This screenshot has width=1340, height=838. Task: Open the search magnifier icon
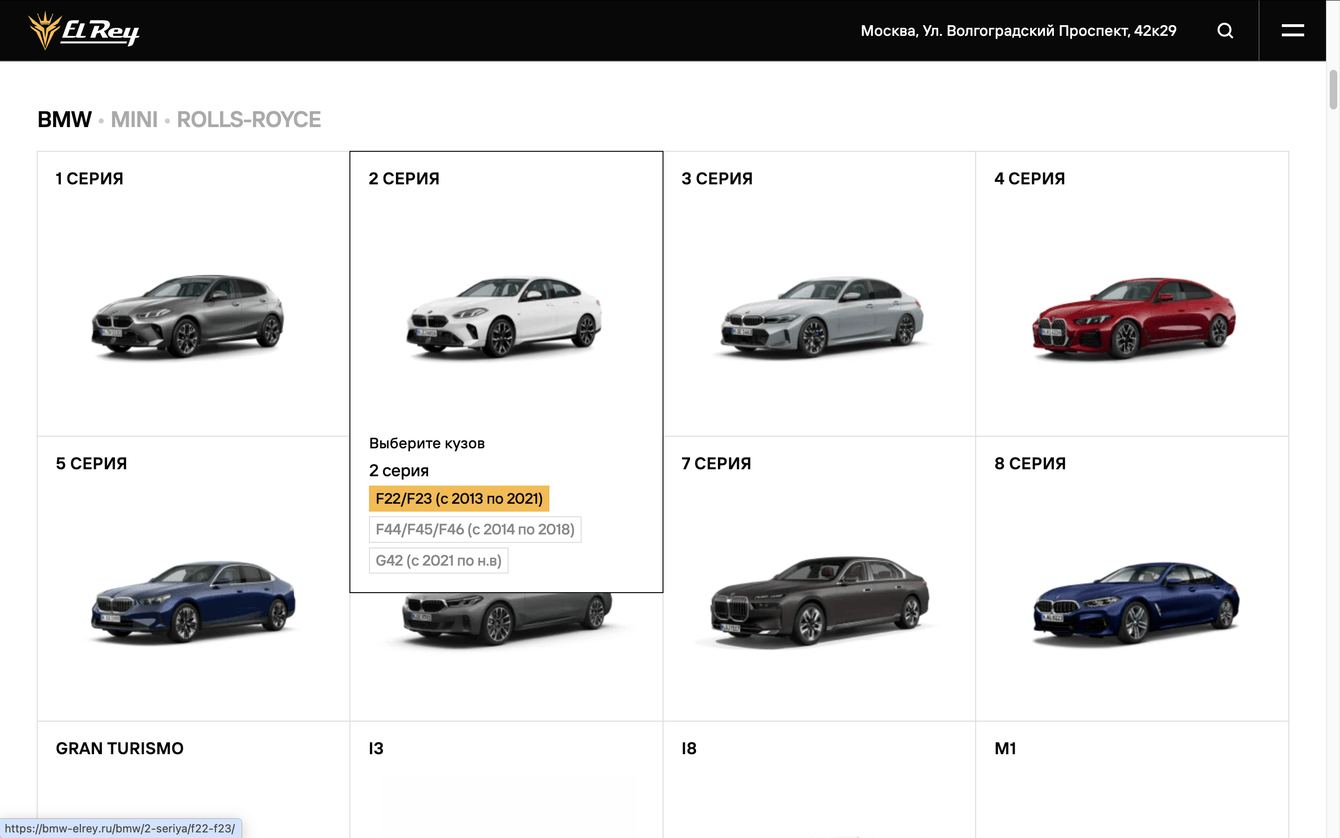pos(1225,31)
